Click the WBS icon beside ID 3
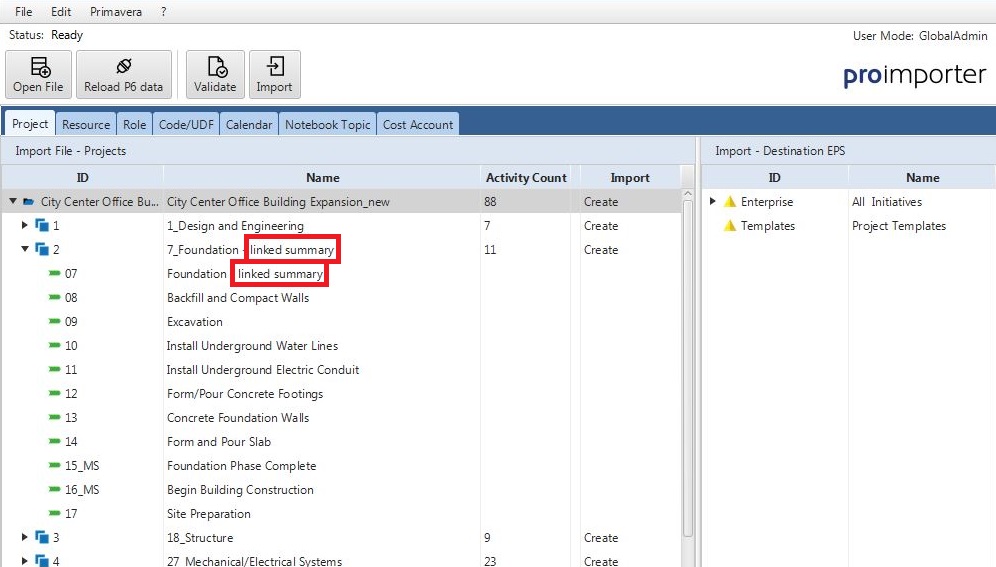The height and width of the screenshot is (567, 996). [42, 538]
